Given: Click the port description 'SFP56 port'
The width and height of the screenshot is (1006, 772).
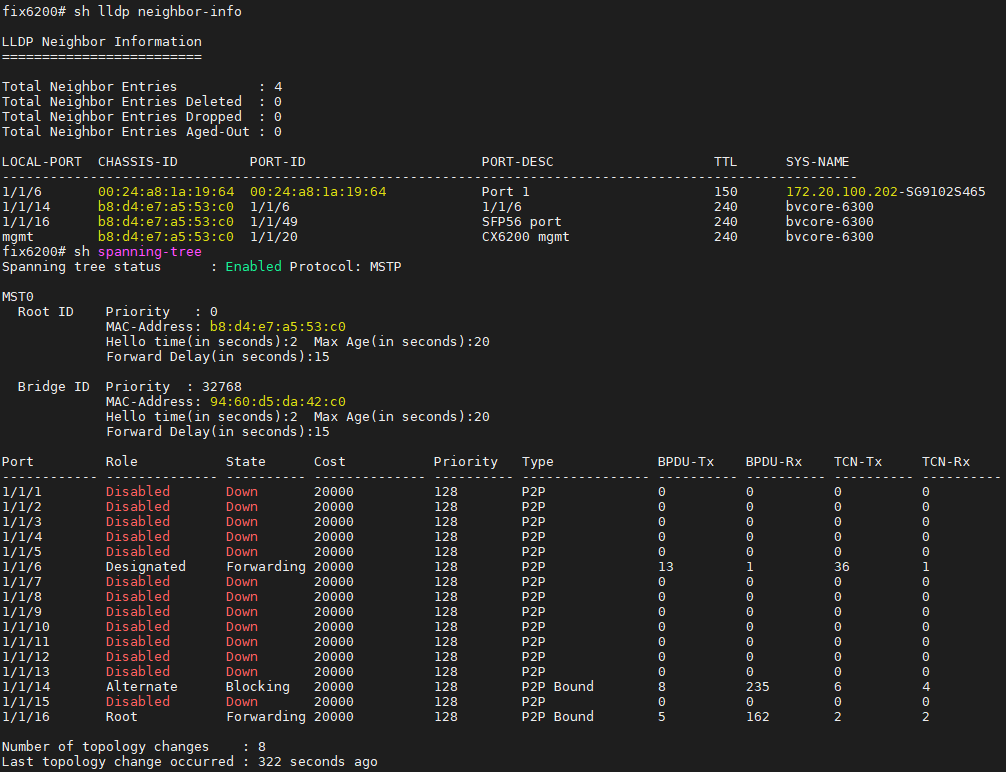Looking at the screenshot, I should 524,221.
